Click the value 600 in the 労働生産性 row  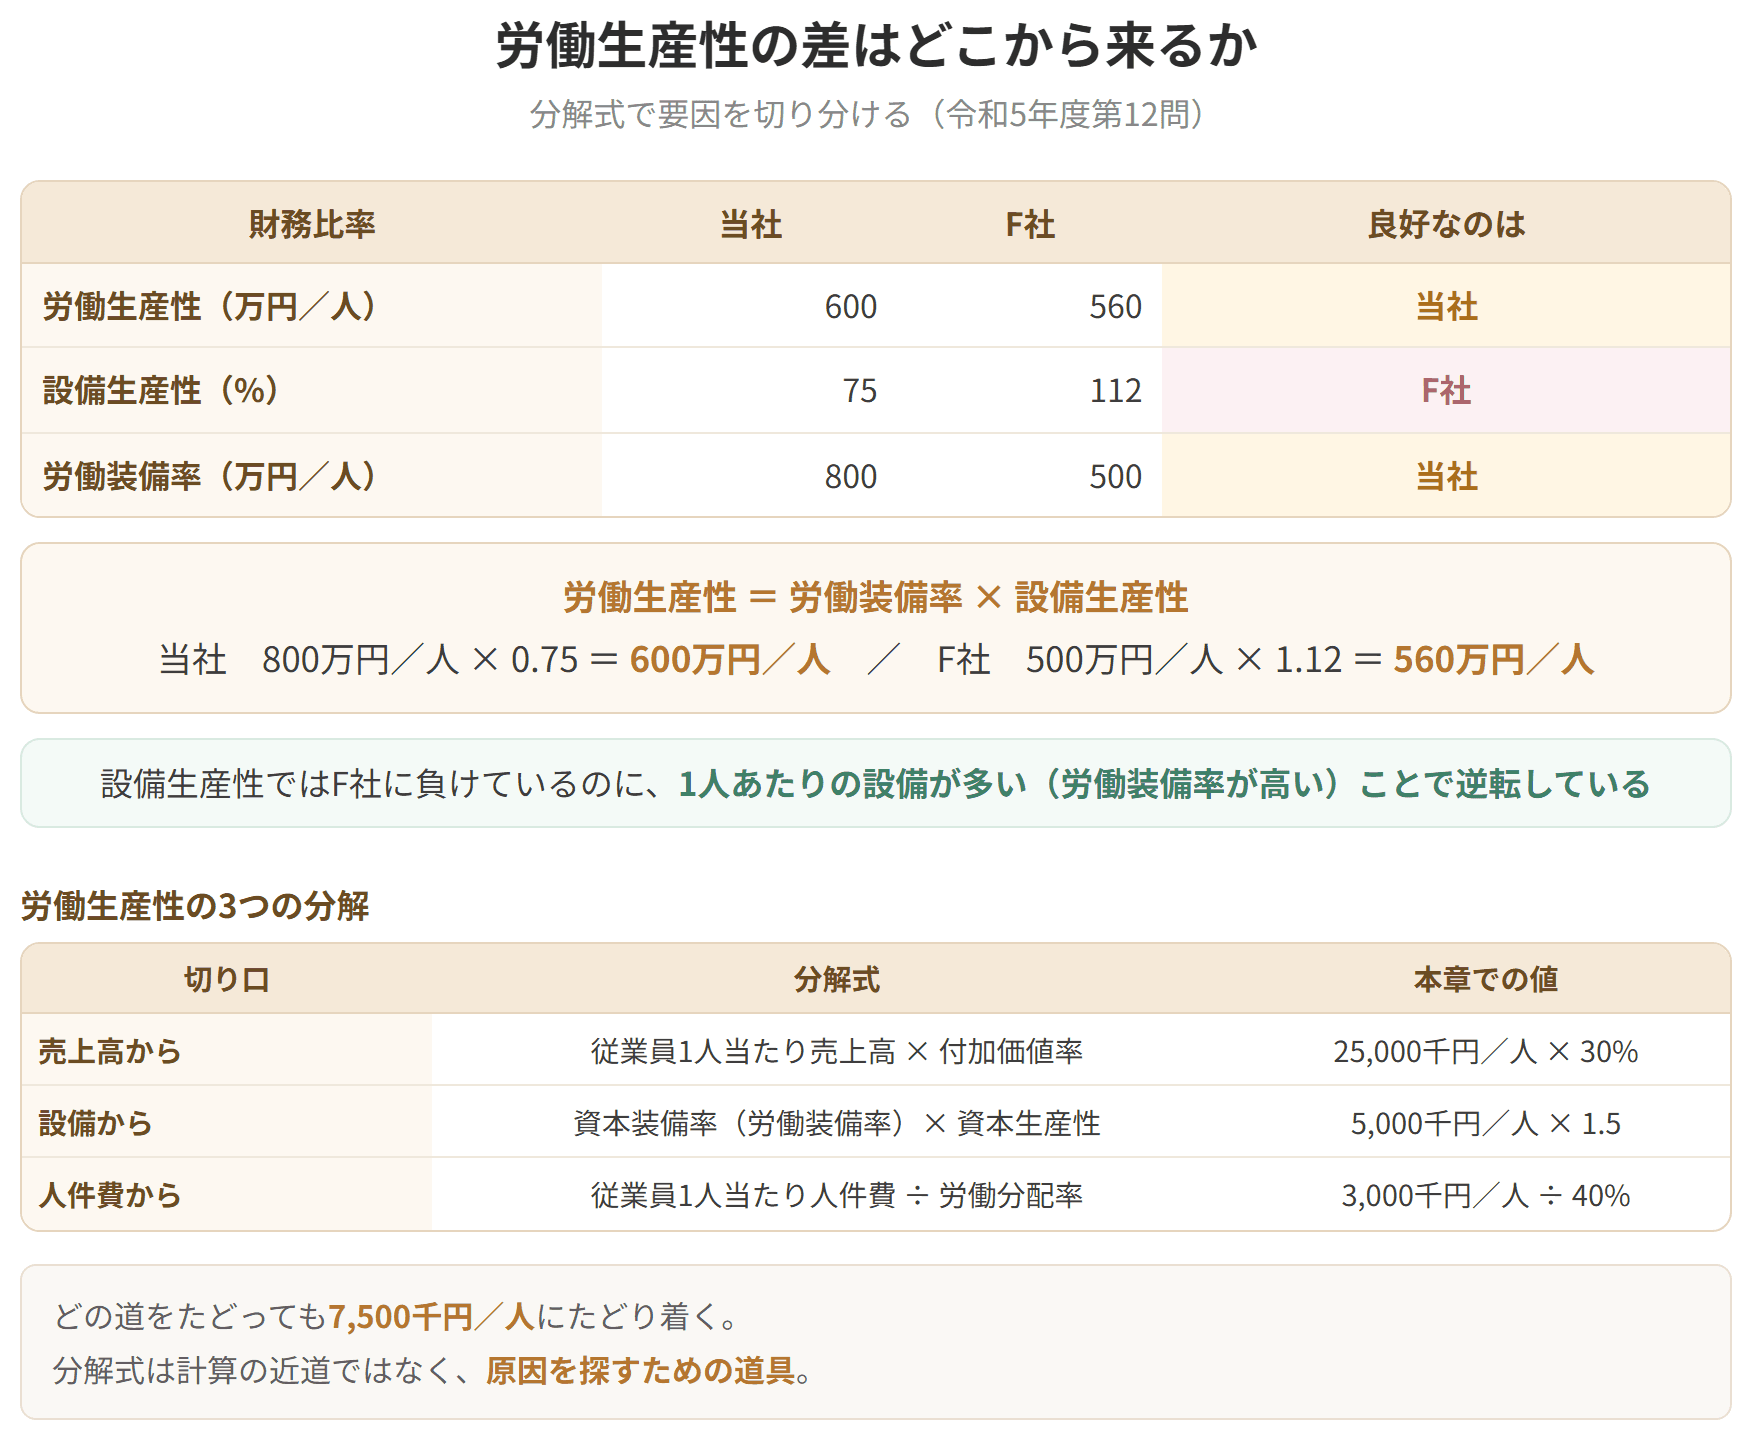(851, 306)
